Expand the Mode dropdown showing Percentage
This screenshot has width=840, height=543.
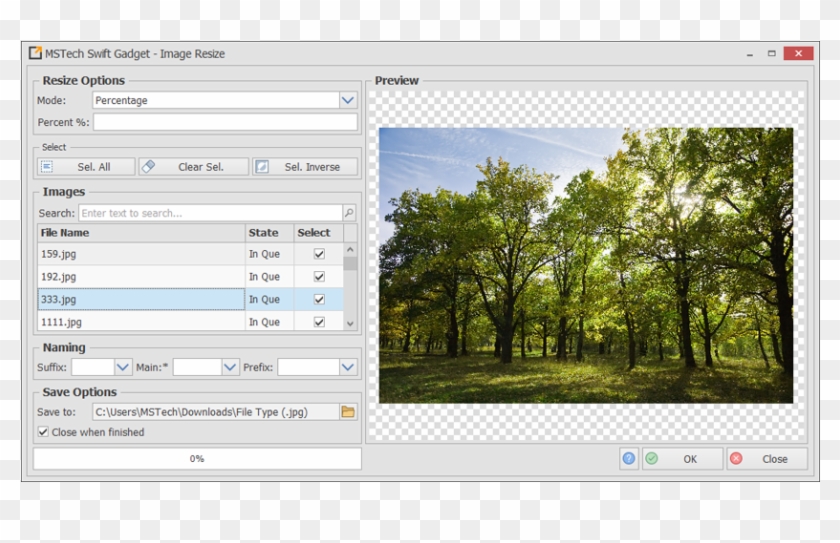click(347, 100)
